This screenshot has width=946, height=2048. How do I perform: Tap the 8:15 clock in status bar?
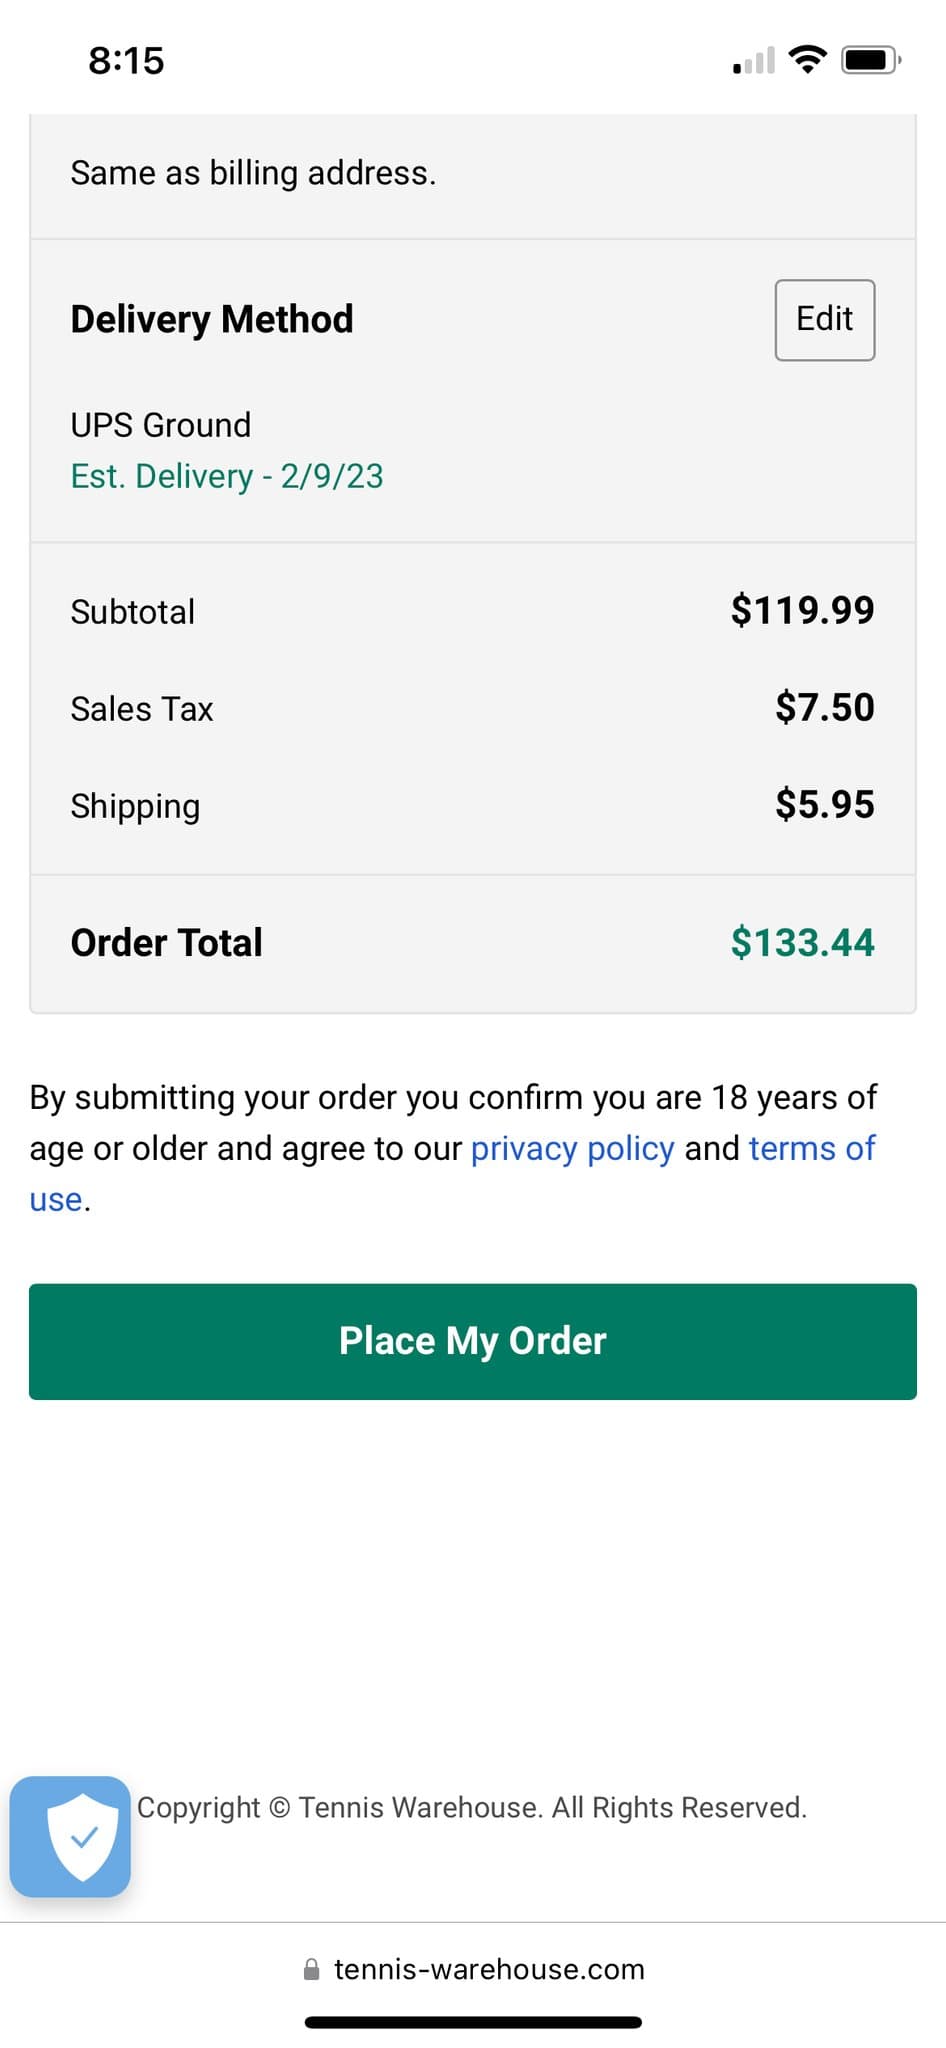click(126, 60)
